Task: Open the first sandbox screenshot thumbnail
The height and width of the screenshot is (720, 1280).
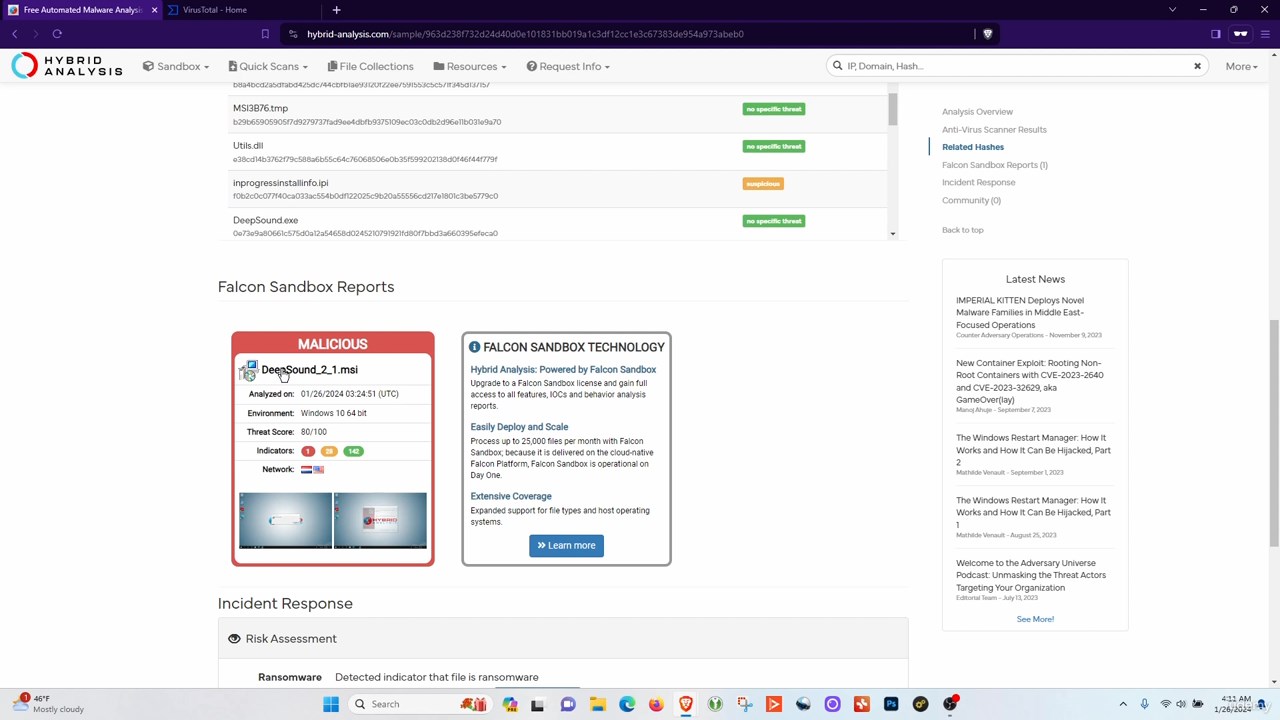Action: click(285, 520)
